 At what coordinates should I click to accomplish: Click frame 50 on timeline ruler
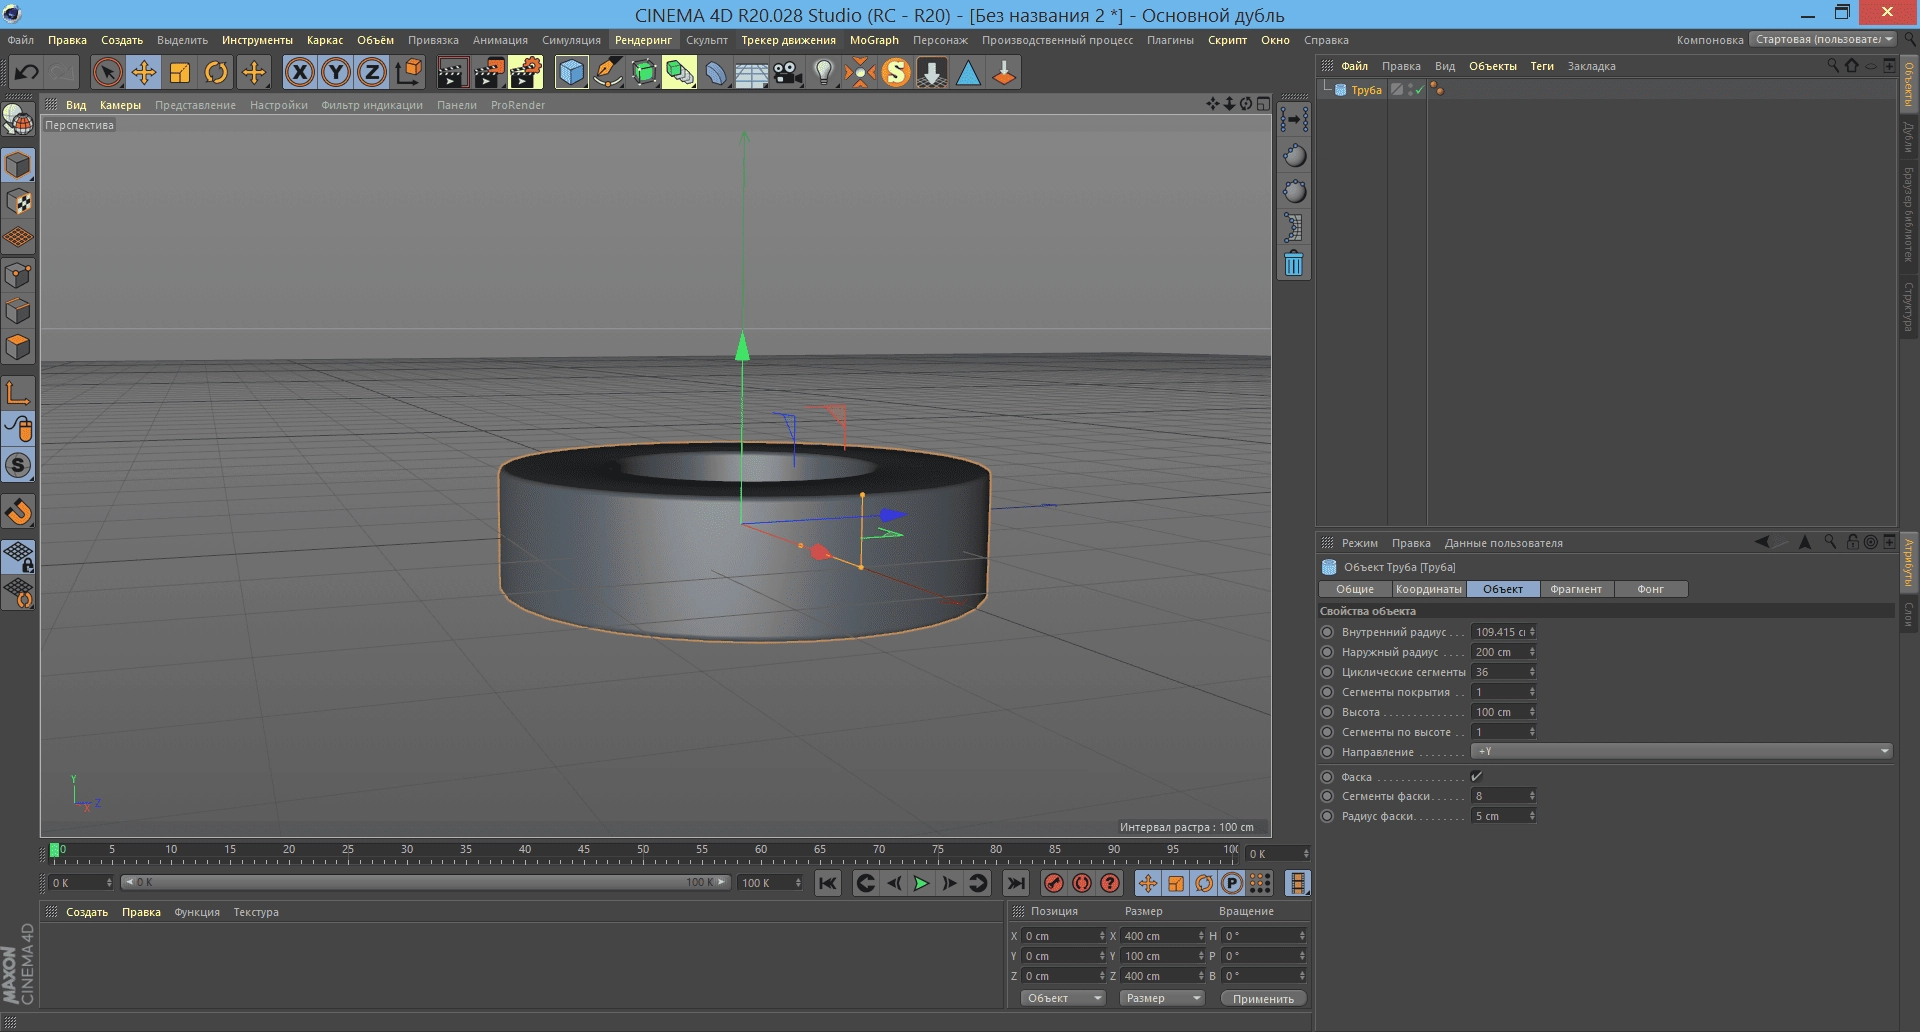[643, 852]
